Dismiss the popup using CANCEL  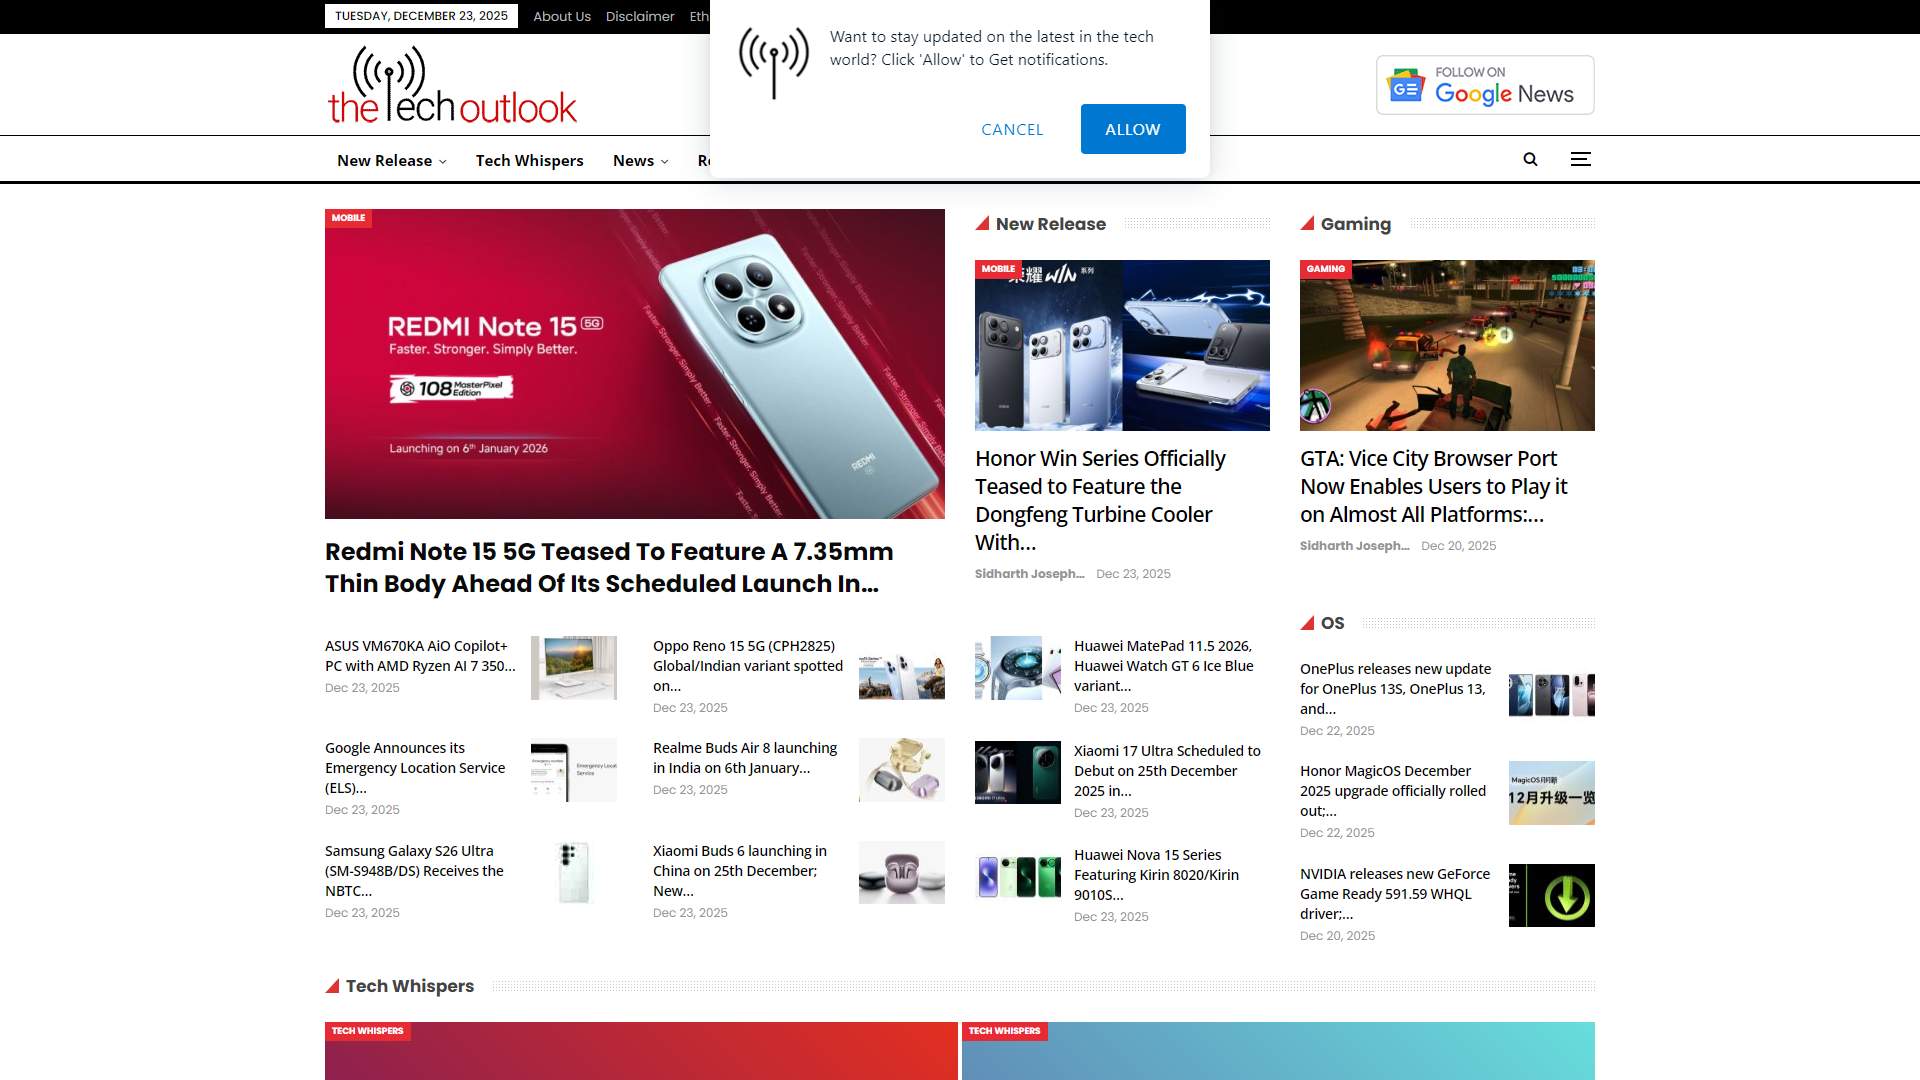tap(1012, 129)
